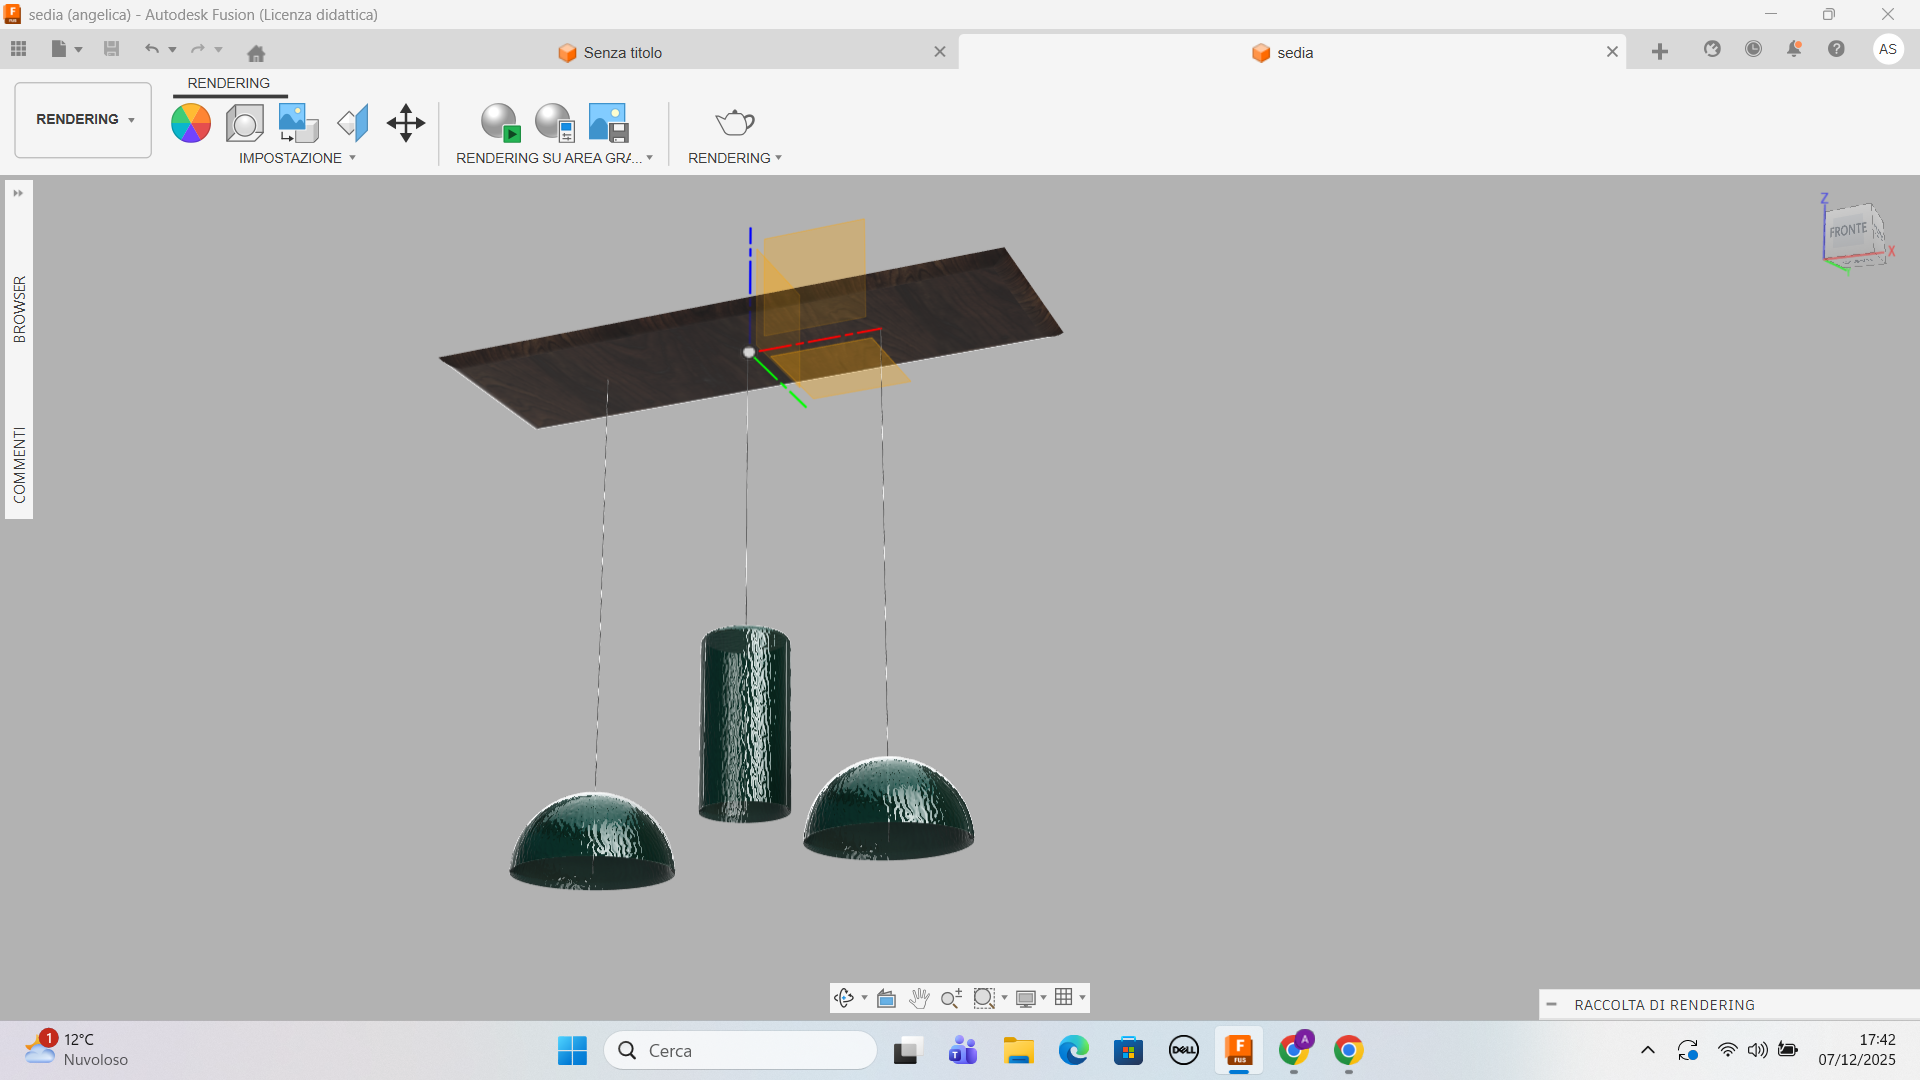Click the teapot Render icon

coord(734,123)
